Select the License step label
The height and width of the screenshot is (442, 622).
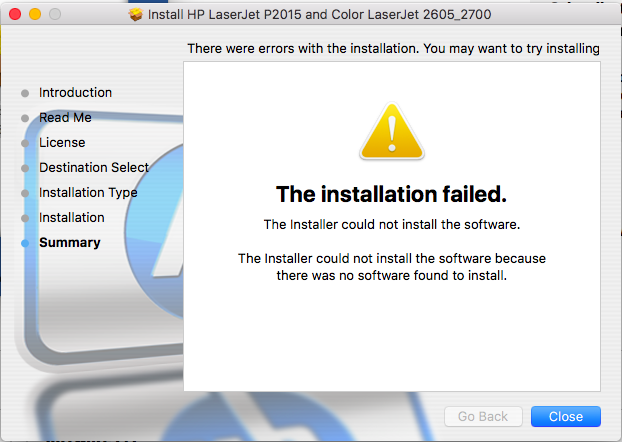[62, 142]
